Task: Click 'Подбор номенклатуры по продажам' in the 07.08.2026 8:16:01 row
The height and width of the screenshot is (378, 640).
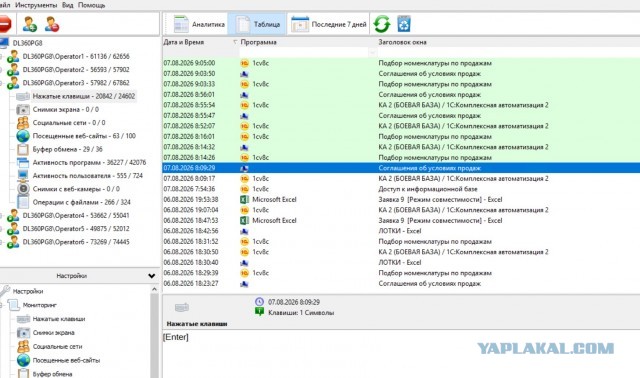Action: (435, 137)
